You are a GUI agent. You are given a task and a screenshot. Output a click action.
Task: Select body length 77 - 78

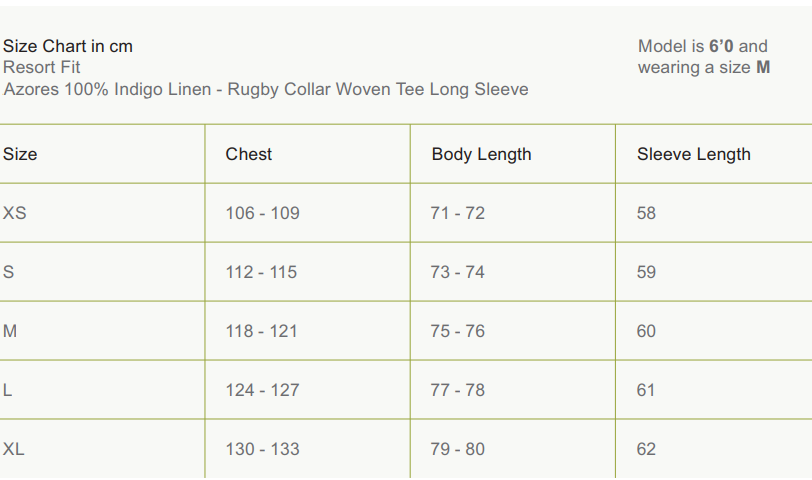coord(457,390)
